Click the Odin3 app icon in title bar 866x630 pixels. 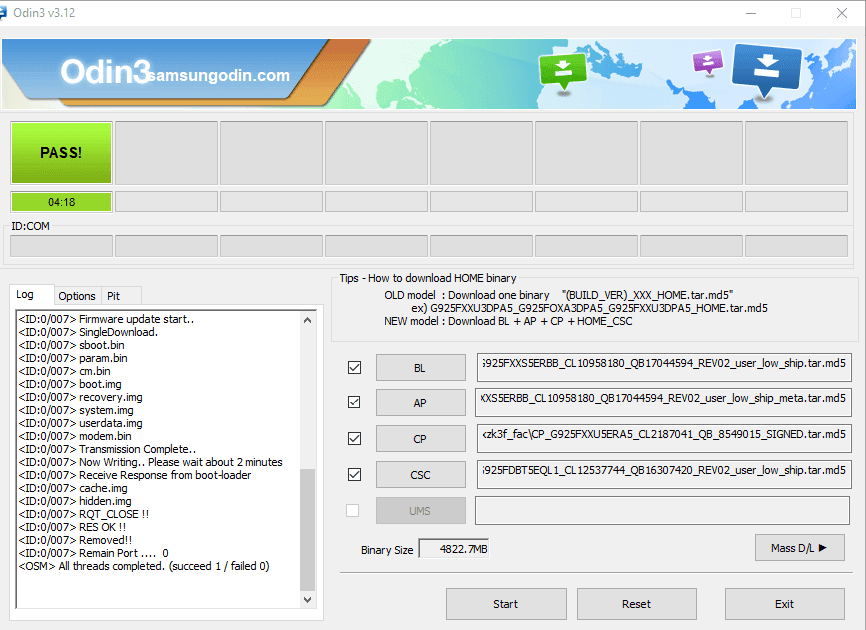click(3, 13)
